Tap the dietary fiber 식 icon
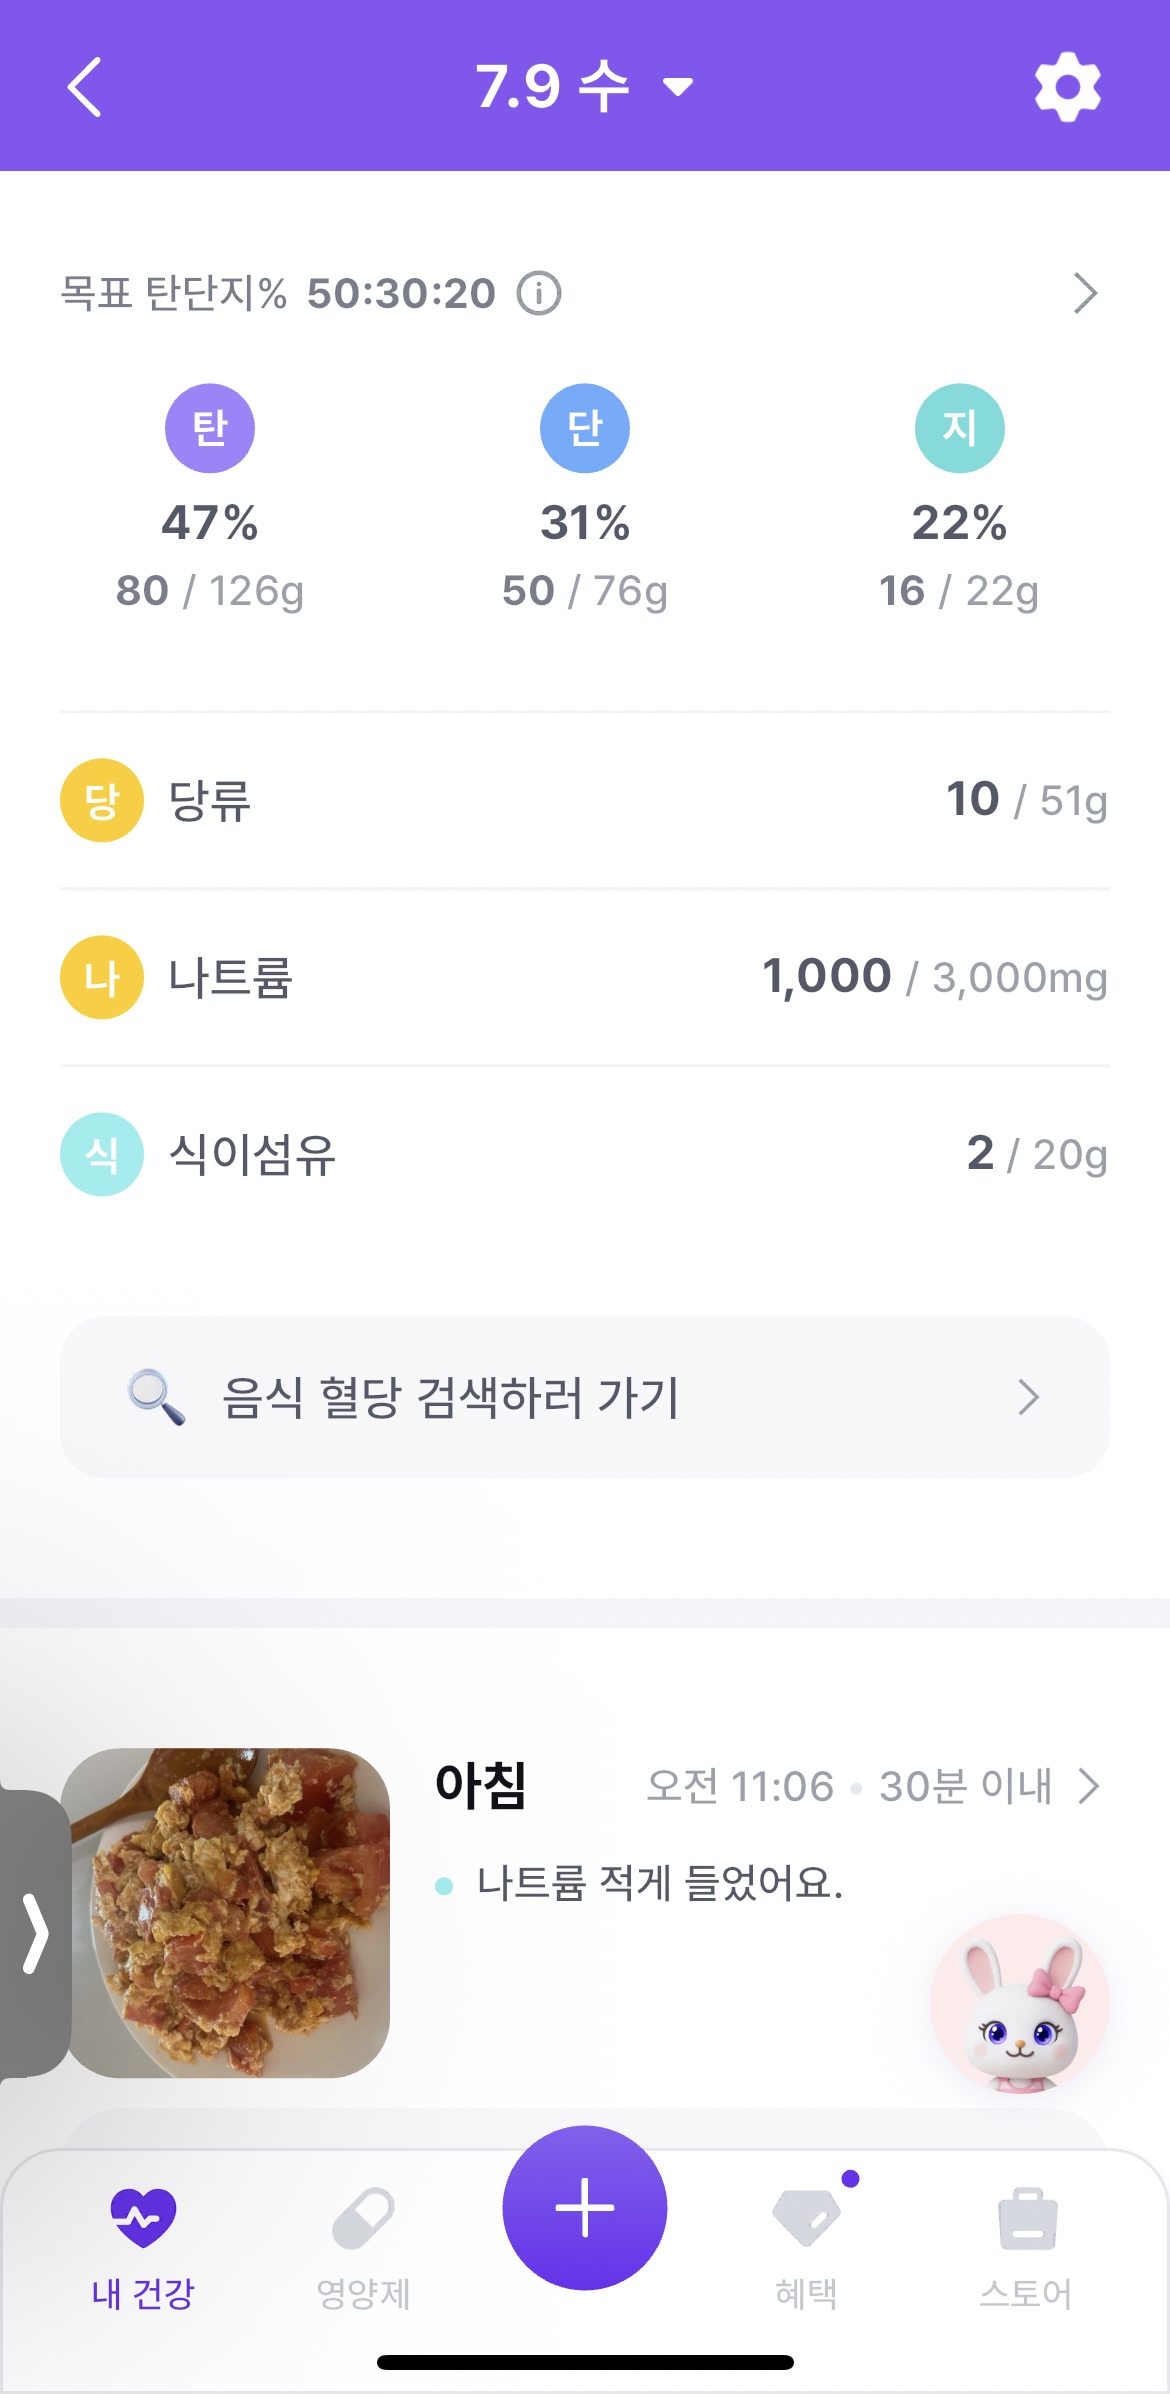 tap(102, 1154)
